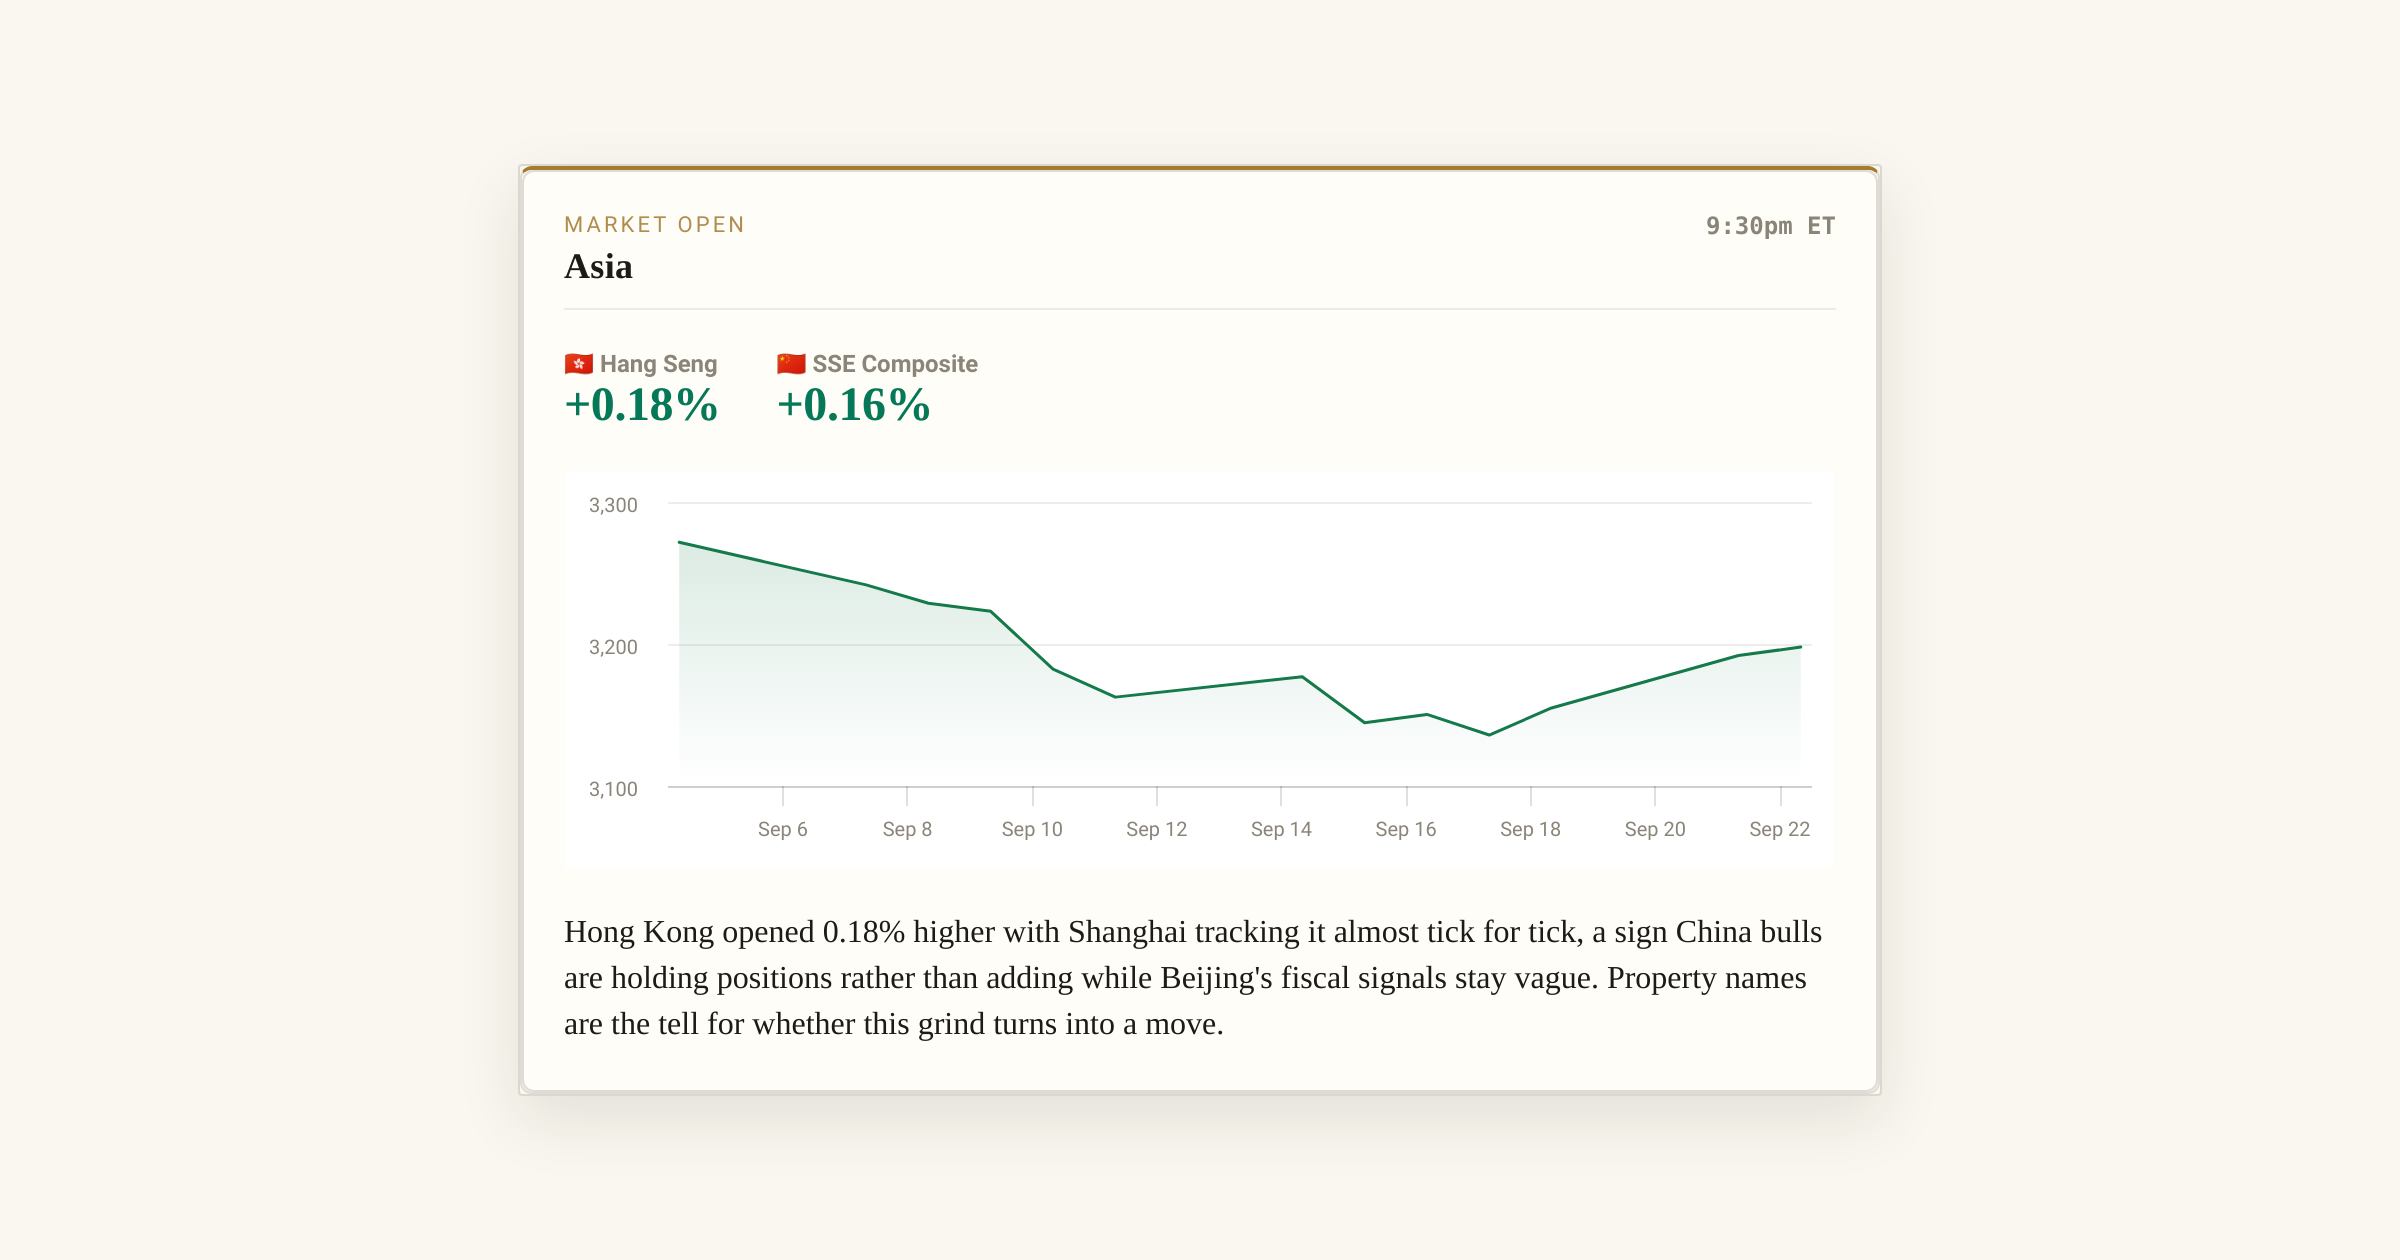Click the Asia region title
The width and height of the screenshot is (2400, 1260).
(x=598, y=267)
